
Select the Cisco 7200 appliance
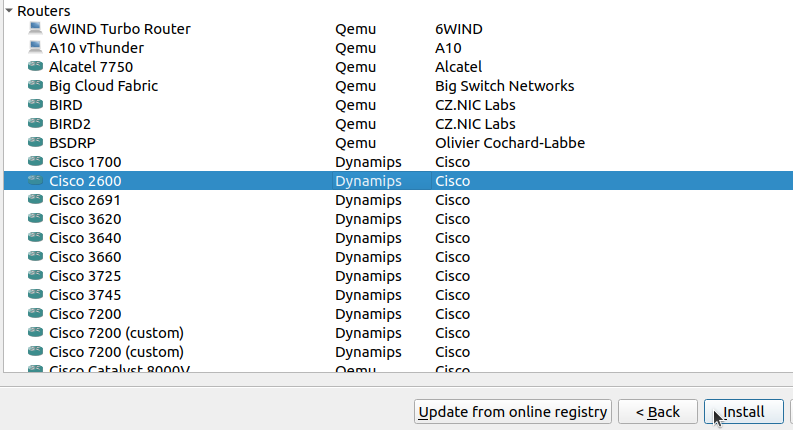click(x=85, y=314)
